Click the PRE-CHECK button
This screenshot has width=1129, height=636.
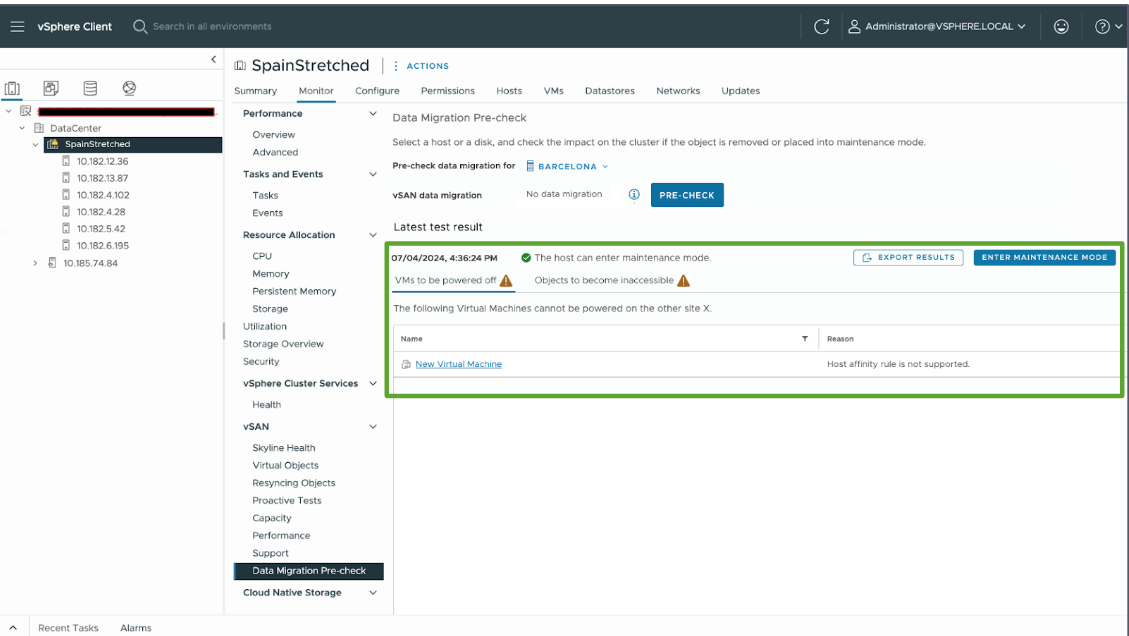687,195
